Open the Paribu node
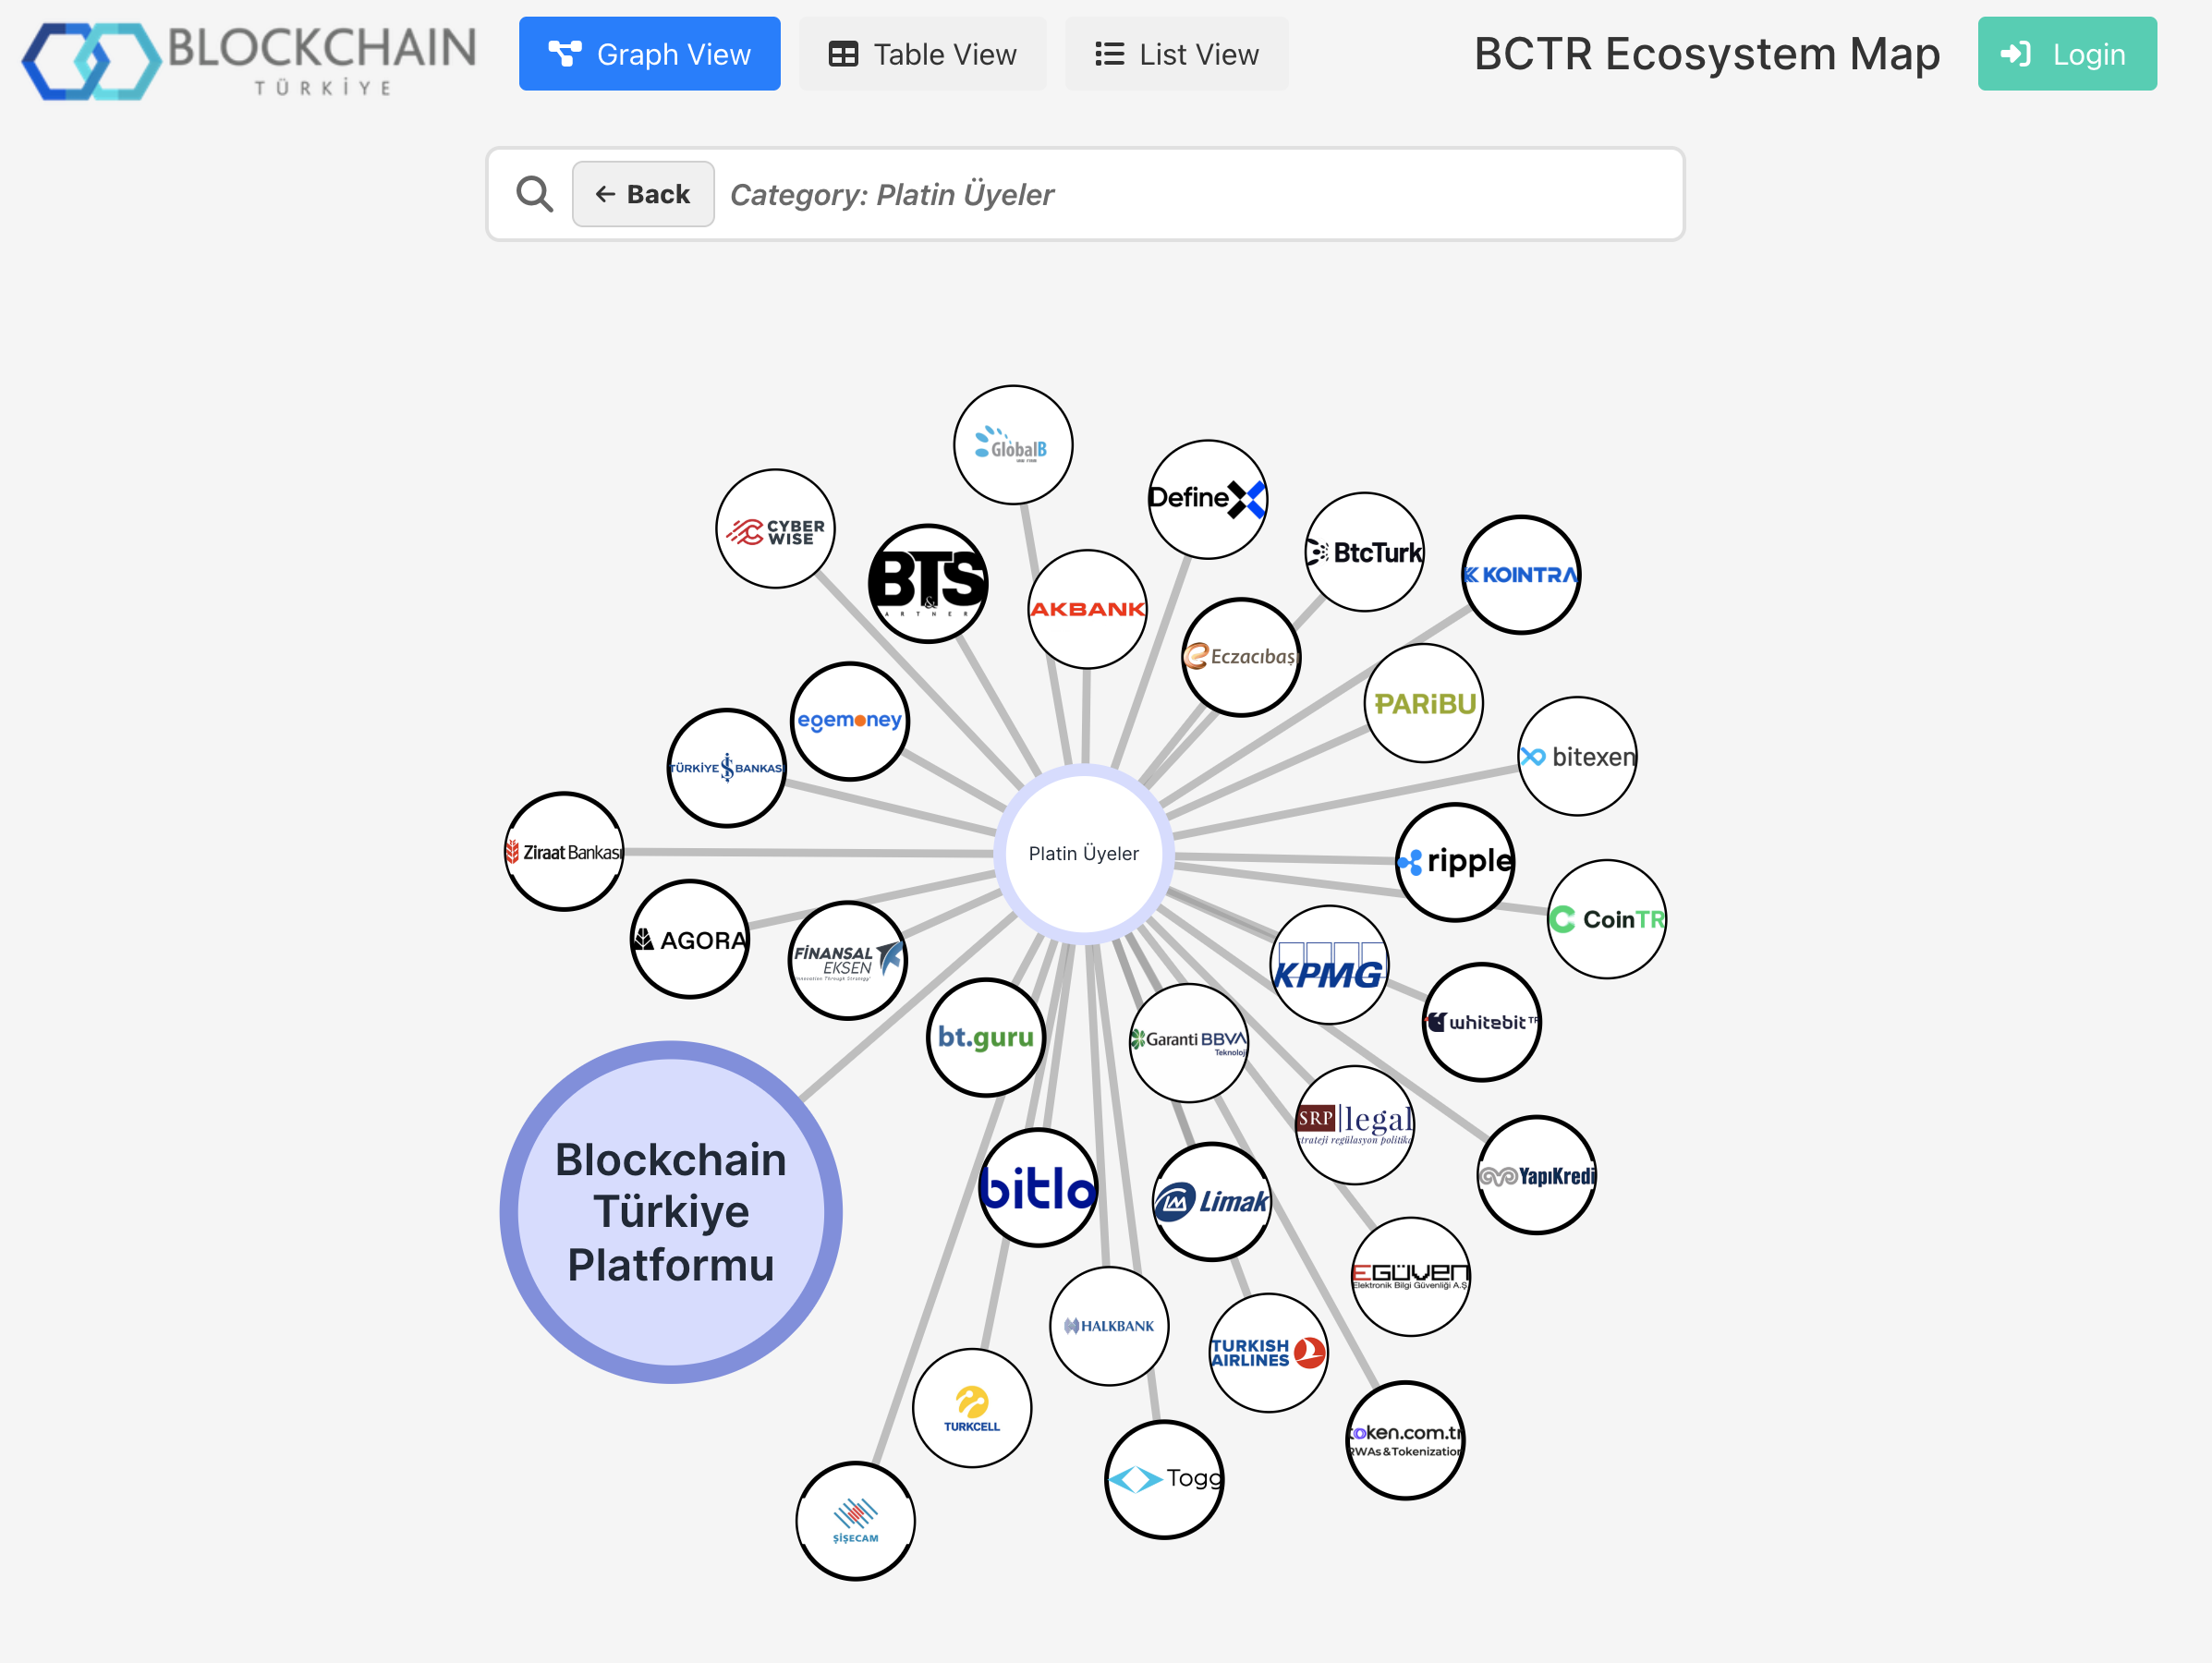Screen dimensions: 2212x1663 1424,703
